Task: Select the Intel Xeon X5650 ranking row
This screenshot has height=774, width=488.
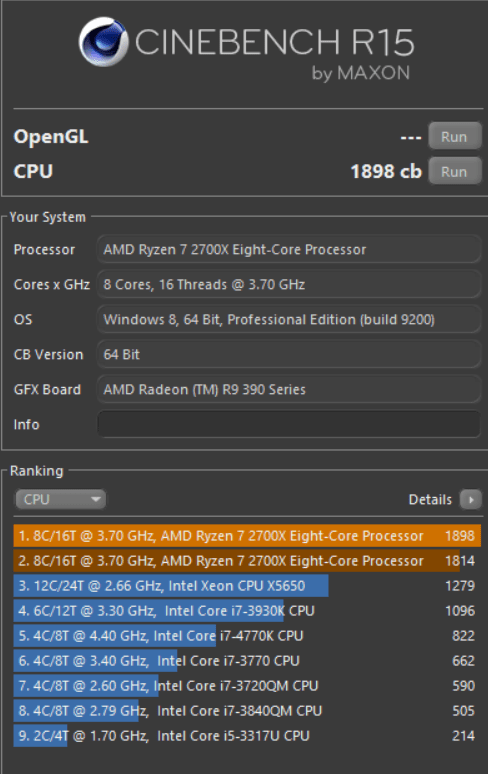Action: point(247,586)
